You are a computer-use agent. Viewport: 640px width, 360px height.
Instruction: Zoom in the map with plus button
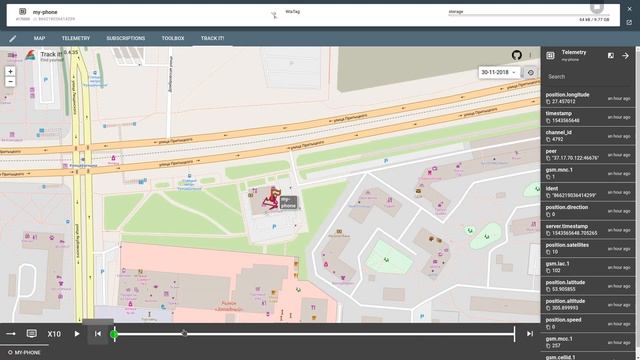(x=11, y=71)
